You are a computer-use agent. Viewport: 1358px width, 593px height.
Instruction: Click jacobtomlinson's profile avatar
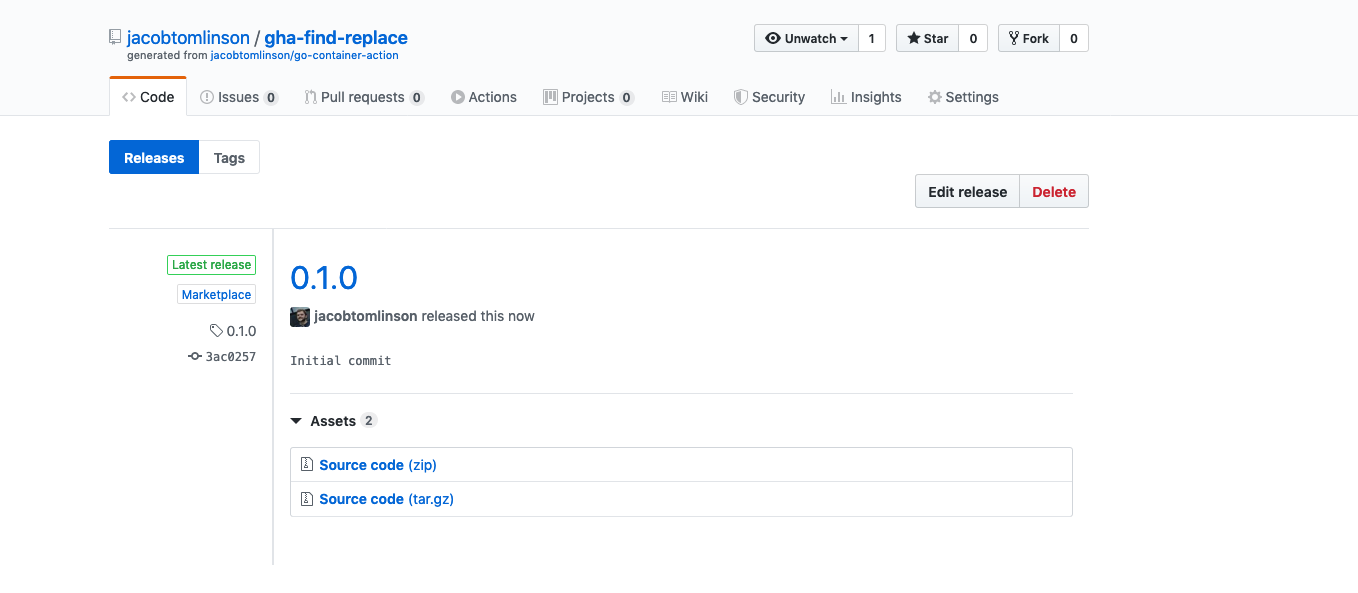tap(299, 316)
